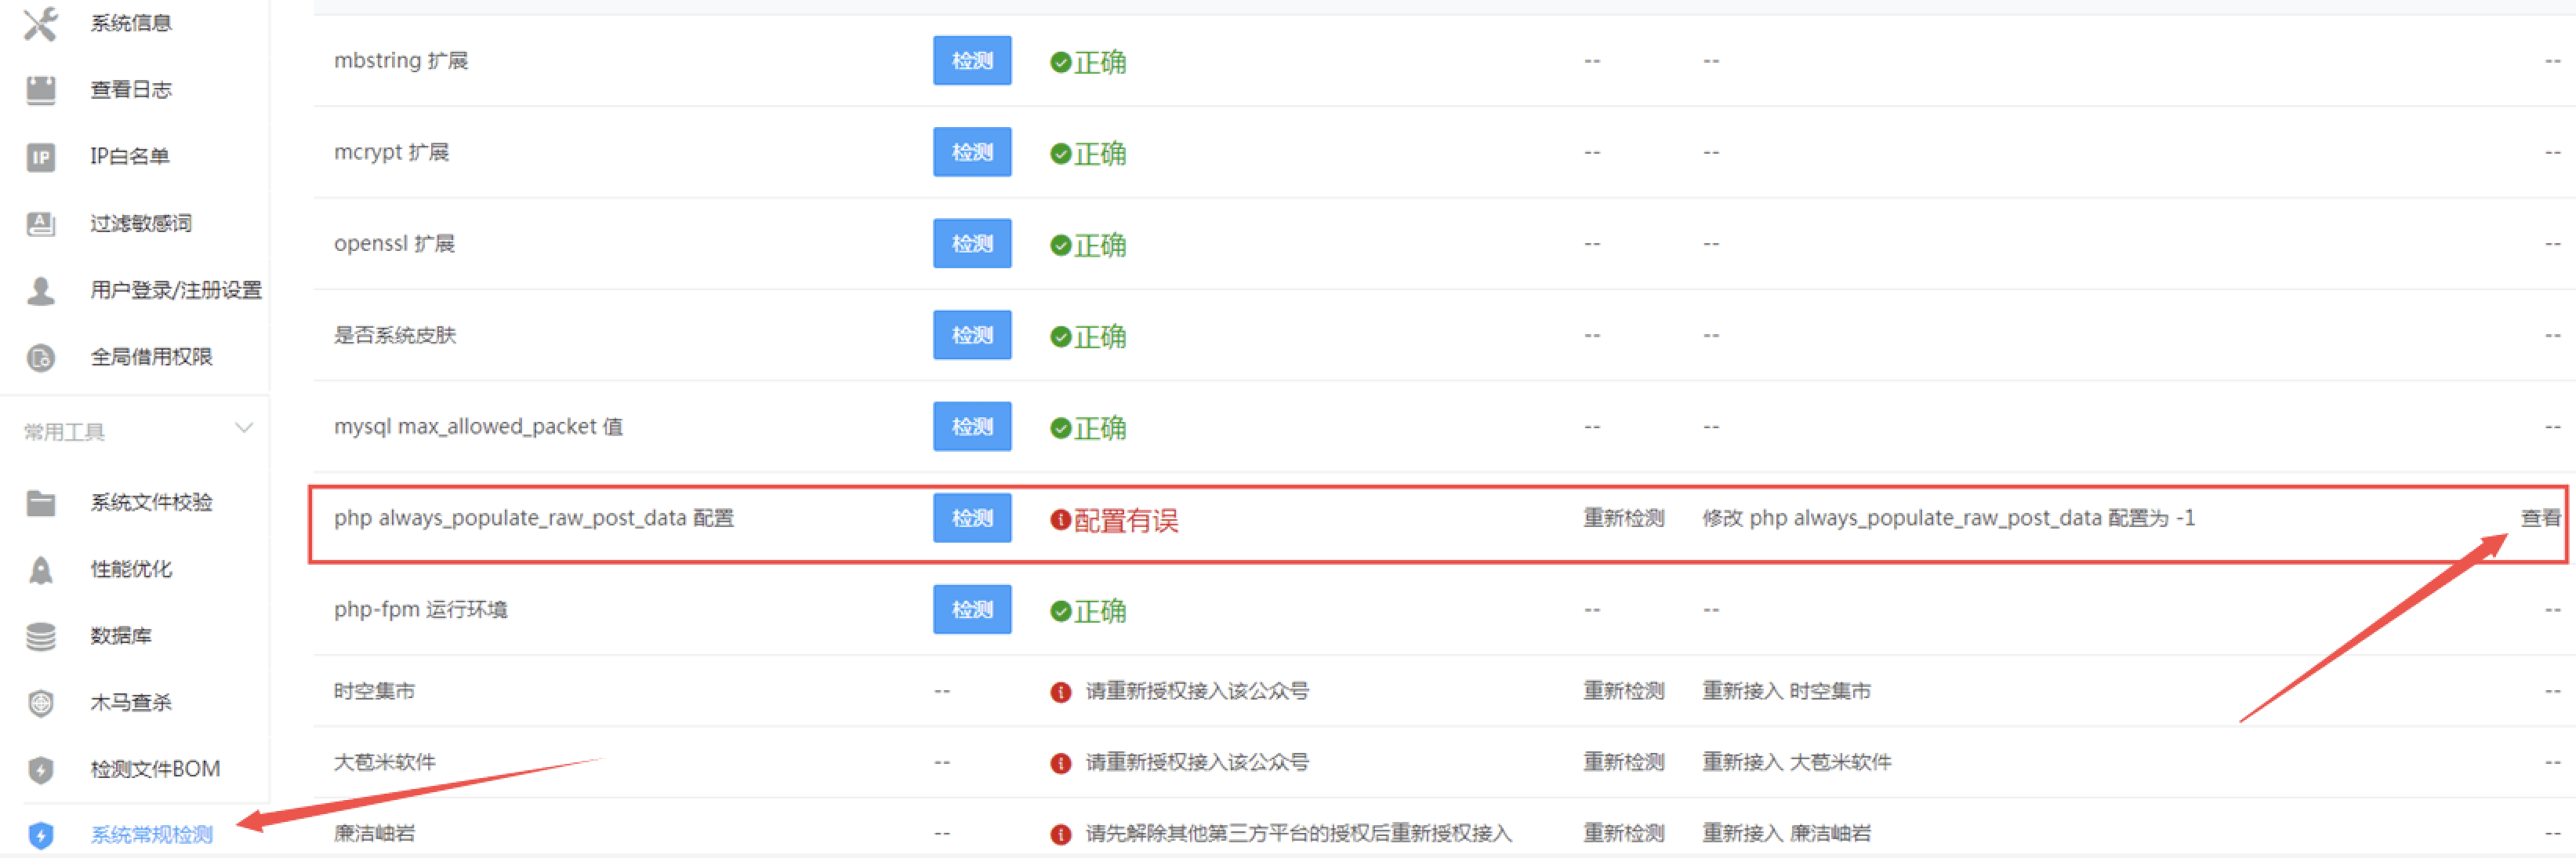2576x858 pixels.
Task: Open the database icon for 数据库
Action: pyautogui.click(x=40, y=636)
